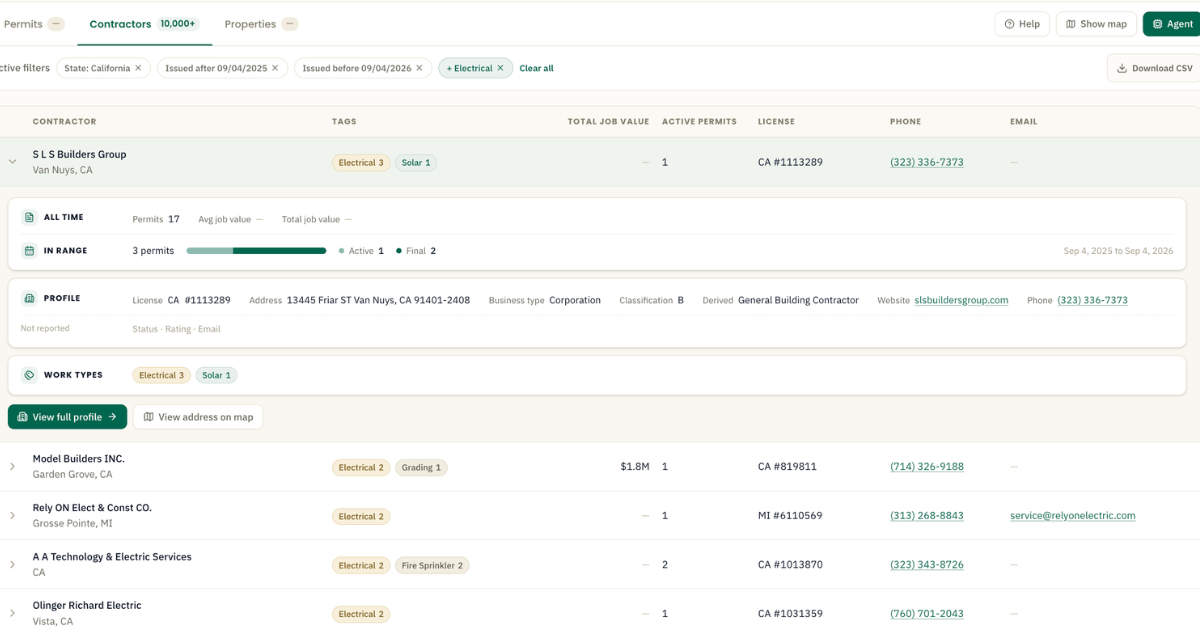Click S L S Builders Group phone in table row
Viewport: 1200px width, 630px height.
tap(927, 162)
